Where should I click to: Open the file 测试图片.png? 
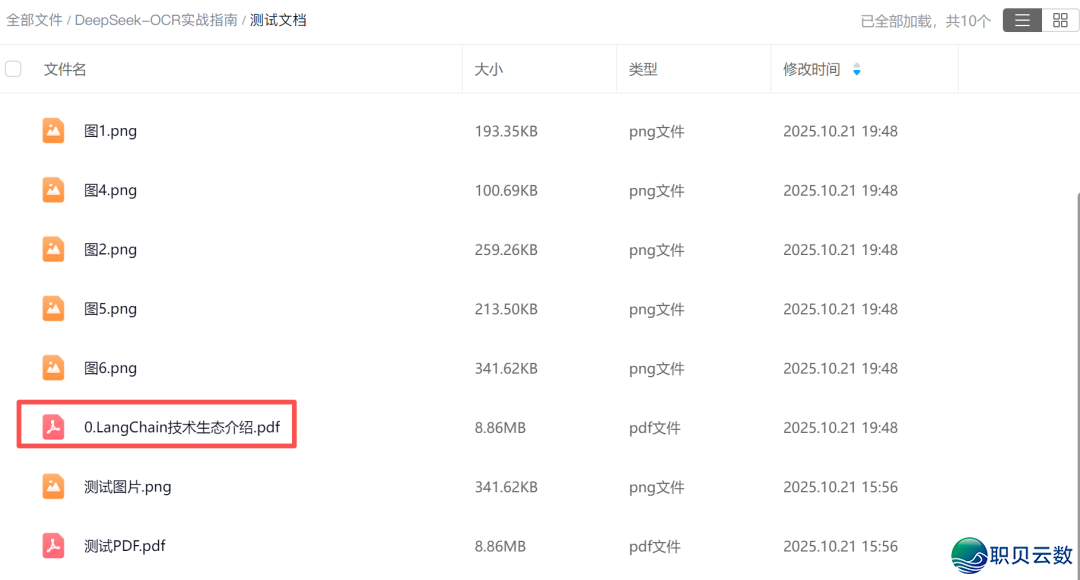pyautogui.click(x=127, y=487)
